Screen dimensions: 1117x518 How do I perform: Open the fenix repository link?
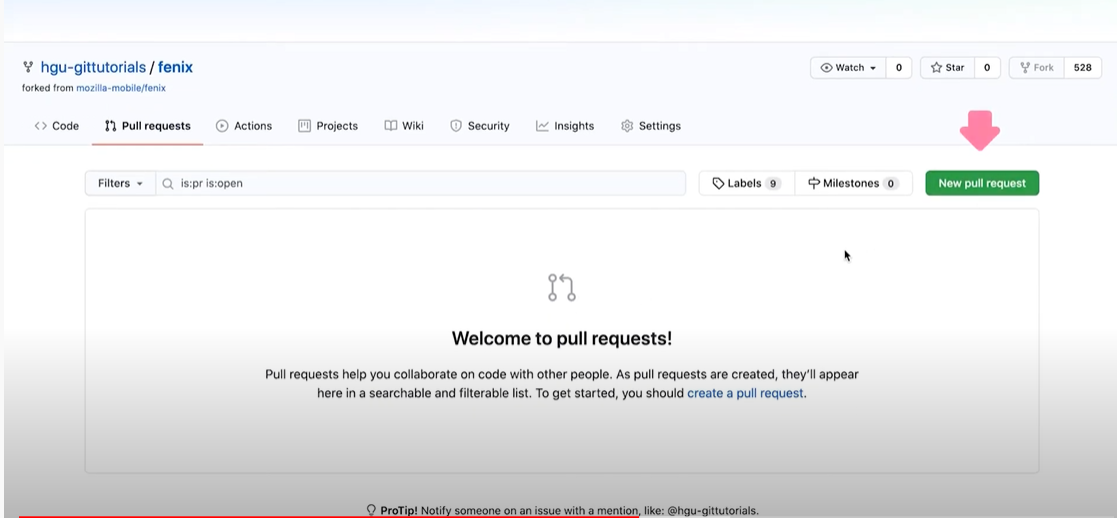tap(175, 68)
